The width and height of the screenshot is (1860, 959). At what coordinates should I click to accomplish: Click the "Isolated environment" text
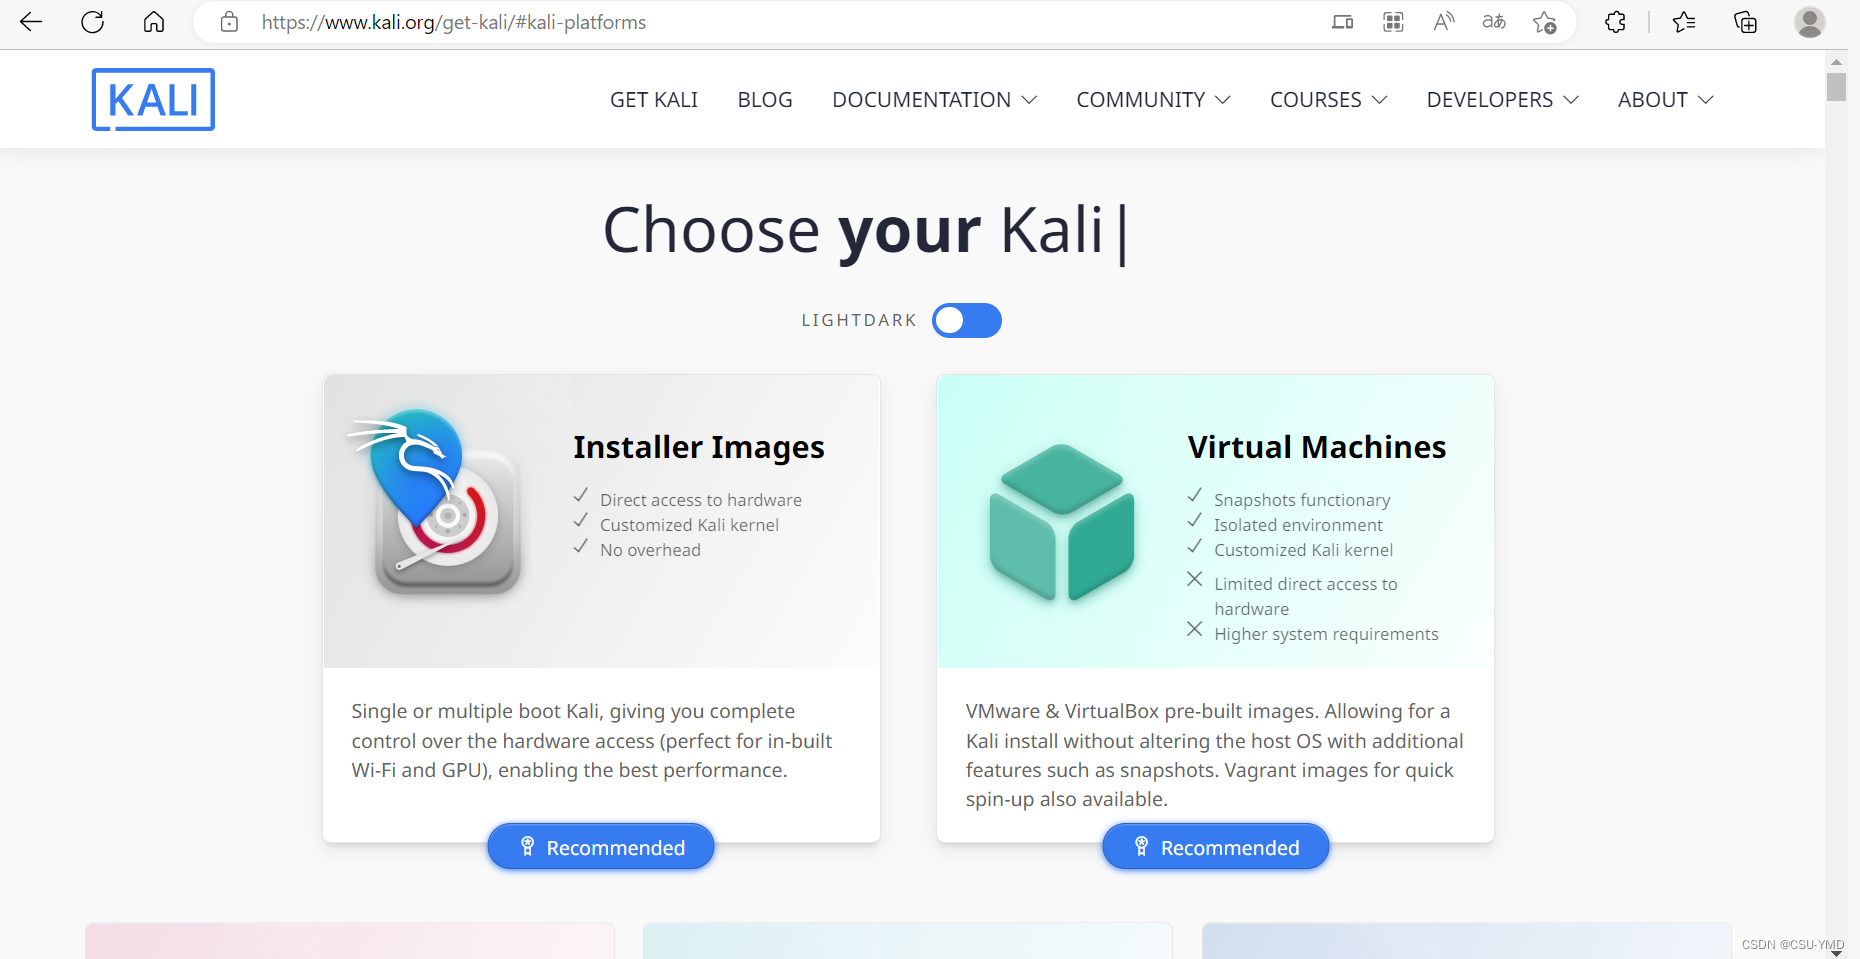click(1298, 525)
